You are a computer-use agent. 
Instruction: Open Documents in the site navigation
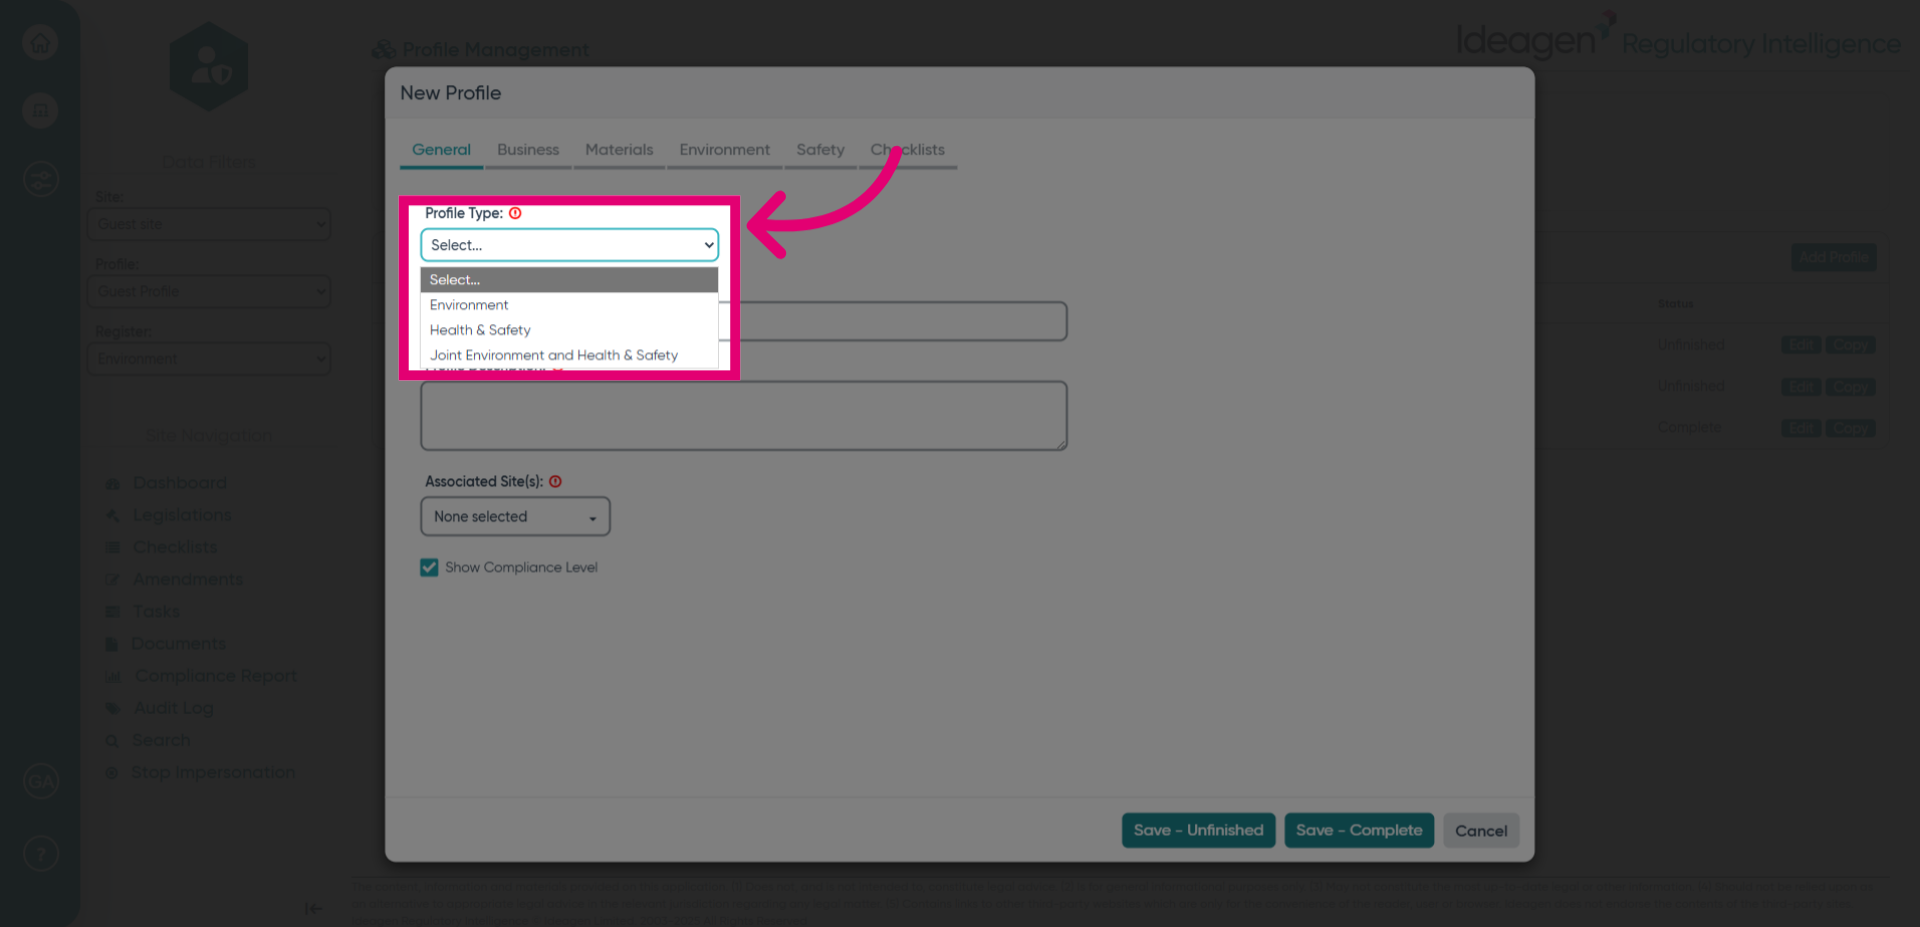[x=179, y=643]
